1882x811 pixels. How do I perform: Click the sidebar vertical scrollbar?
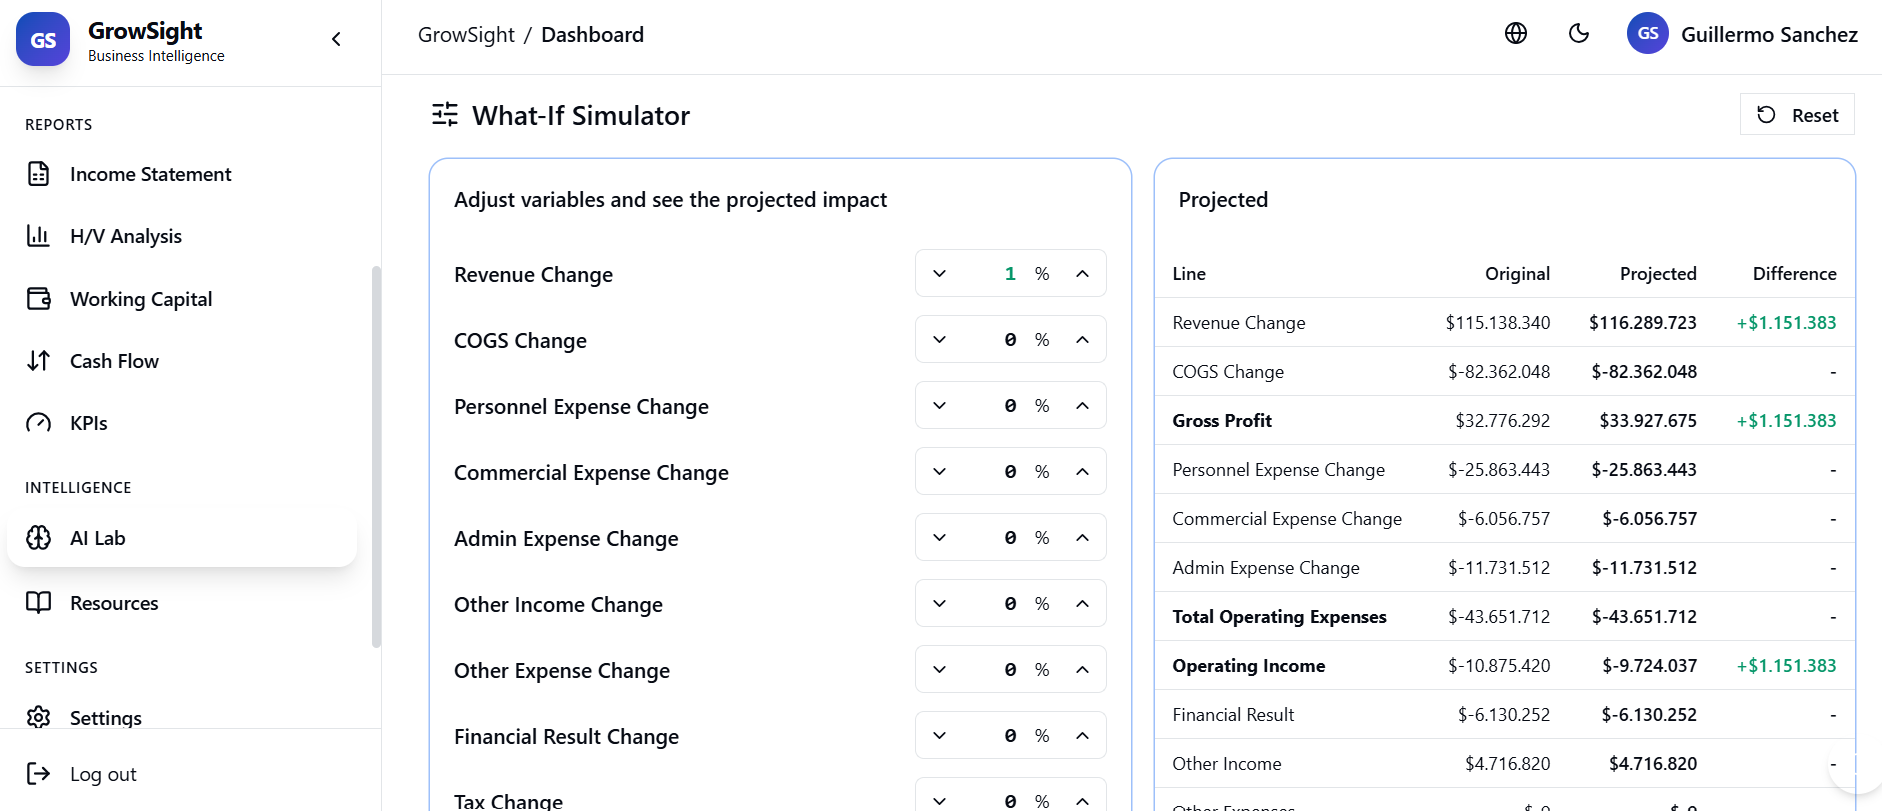click(x=376, y=456)
